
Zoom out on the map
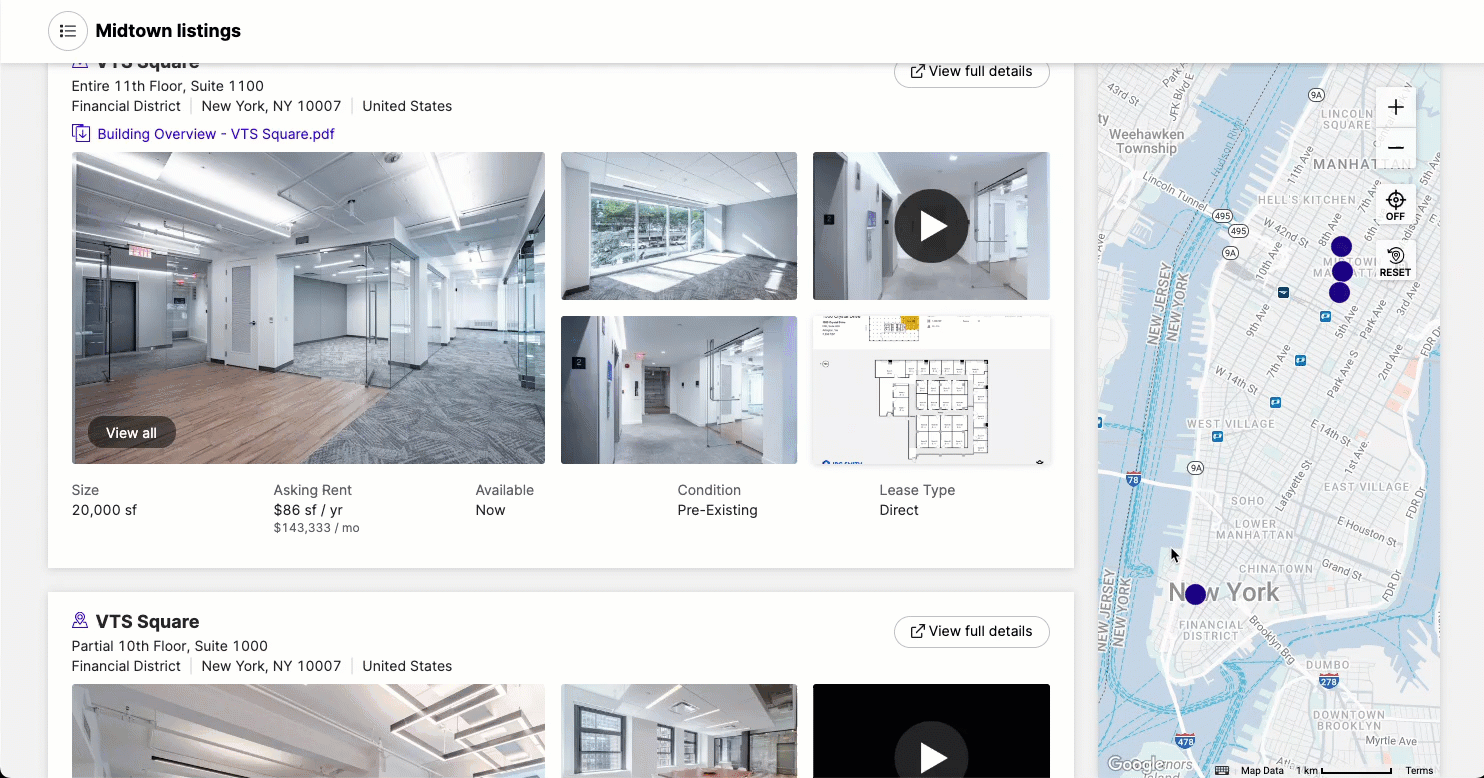pos(1396,148)
